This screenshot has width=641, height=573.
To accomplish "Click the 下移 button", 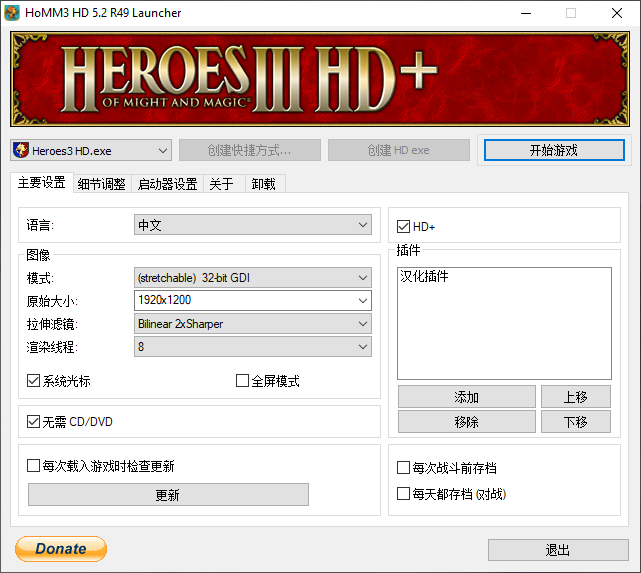I will [x=576, y=421].
